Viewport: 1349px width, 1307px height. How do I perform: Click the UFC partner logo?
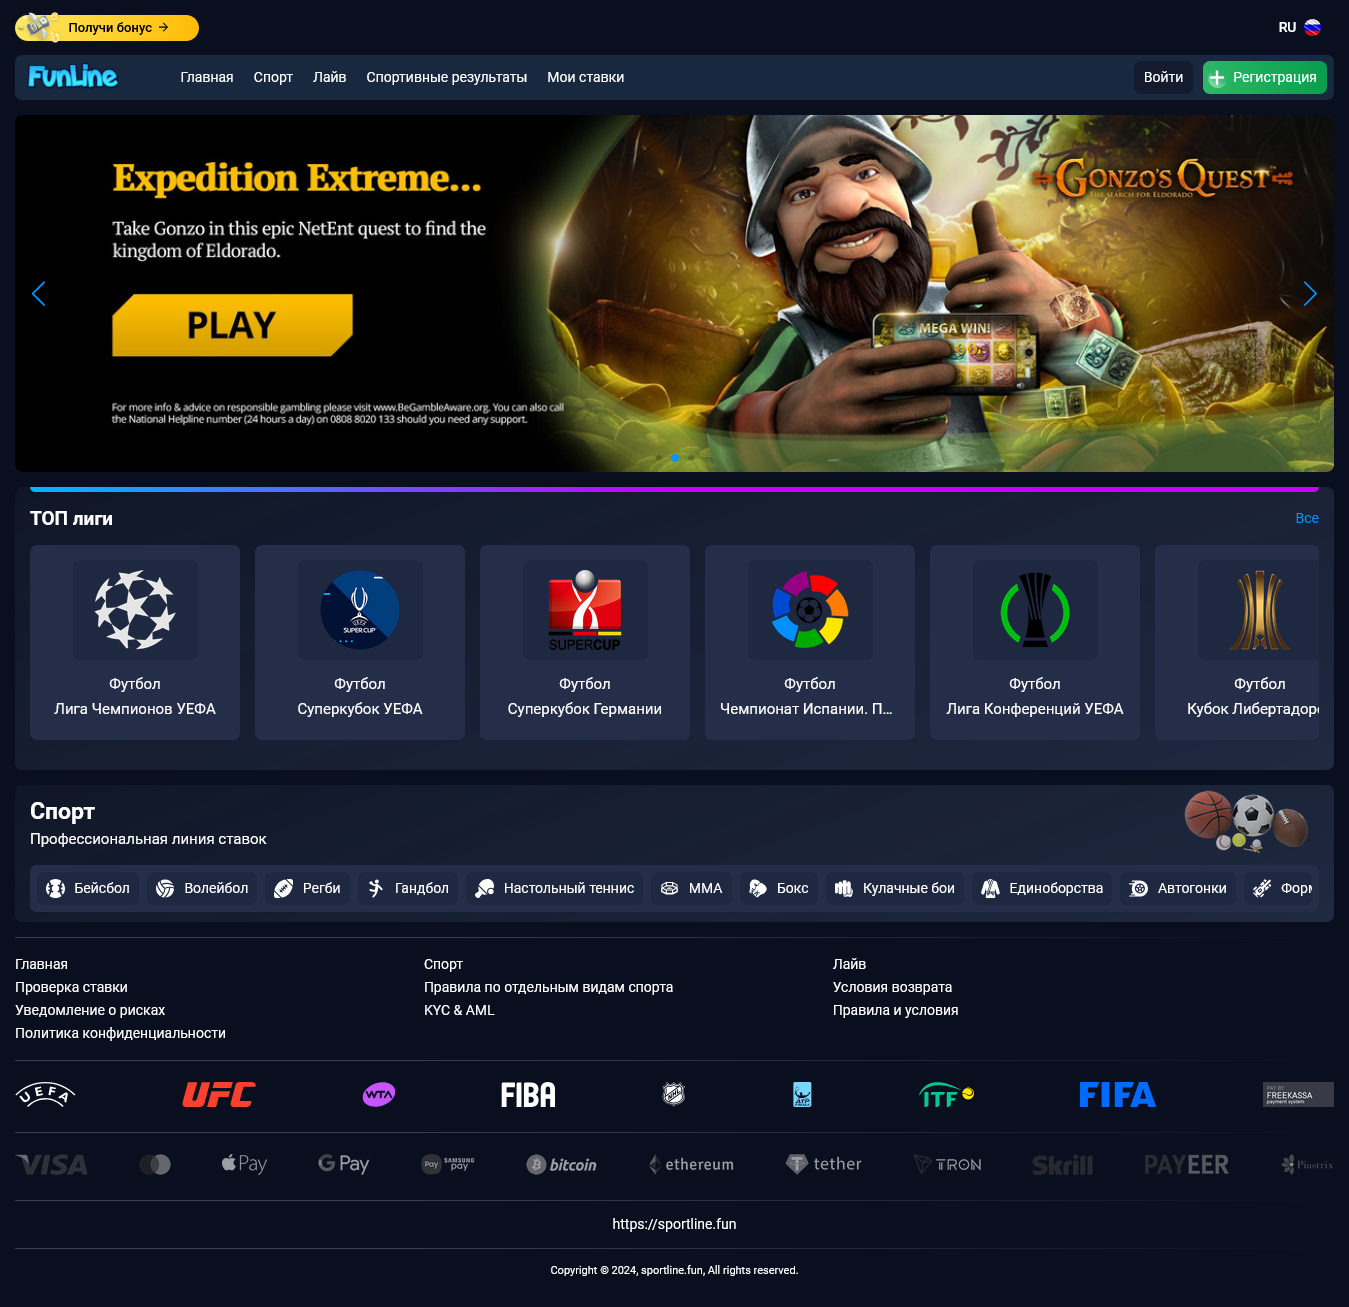[218, 1094]
